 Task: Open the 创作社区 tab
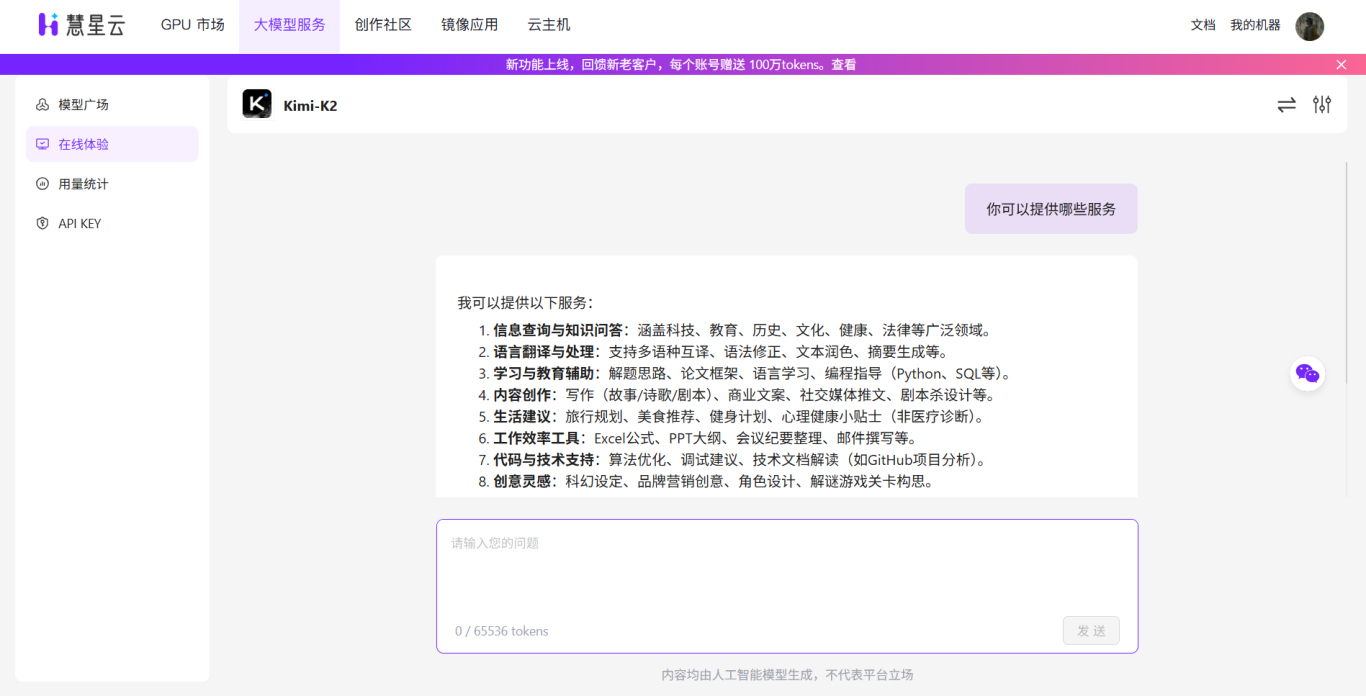(383, 25)
